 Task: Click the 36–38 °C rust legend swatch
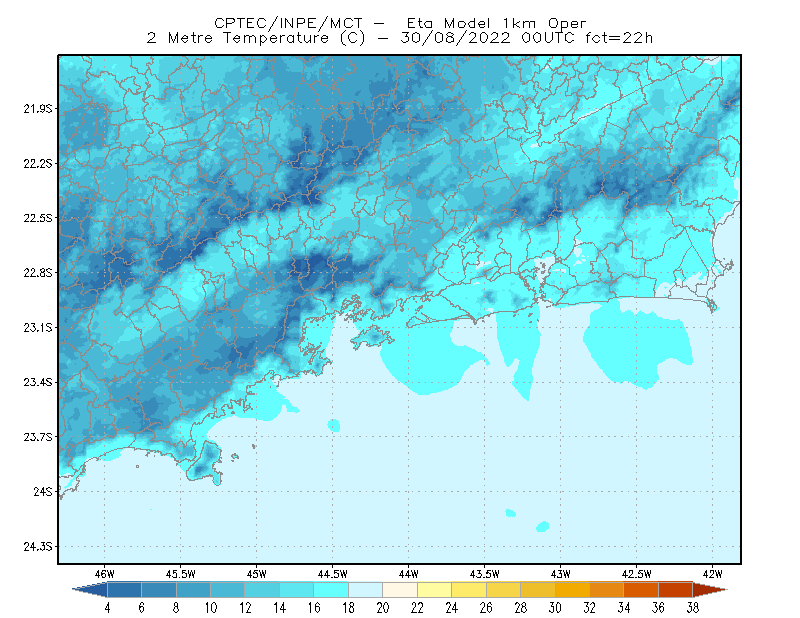pyautogui.click(x=676, y=590)
